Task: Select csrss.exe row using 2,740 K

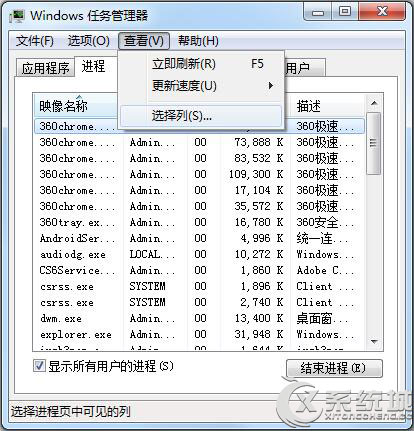Action: coord(199,302)
